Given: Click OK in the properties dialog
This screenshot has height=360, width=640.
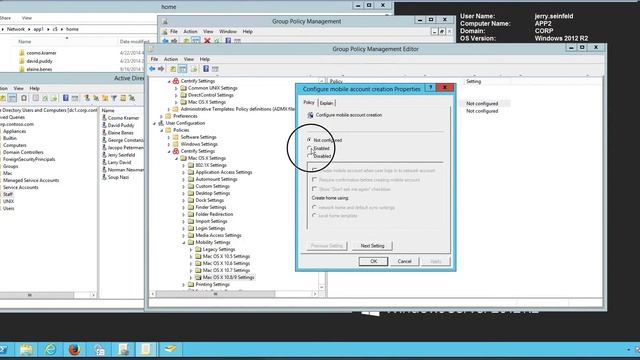Looking at the screenshot, I should 373,261.
